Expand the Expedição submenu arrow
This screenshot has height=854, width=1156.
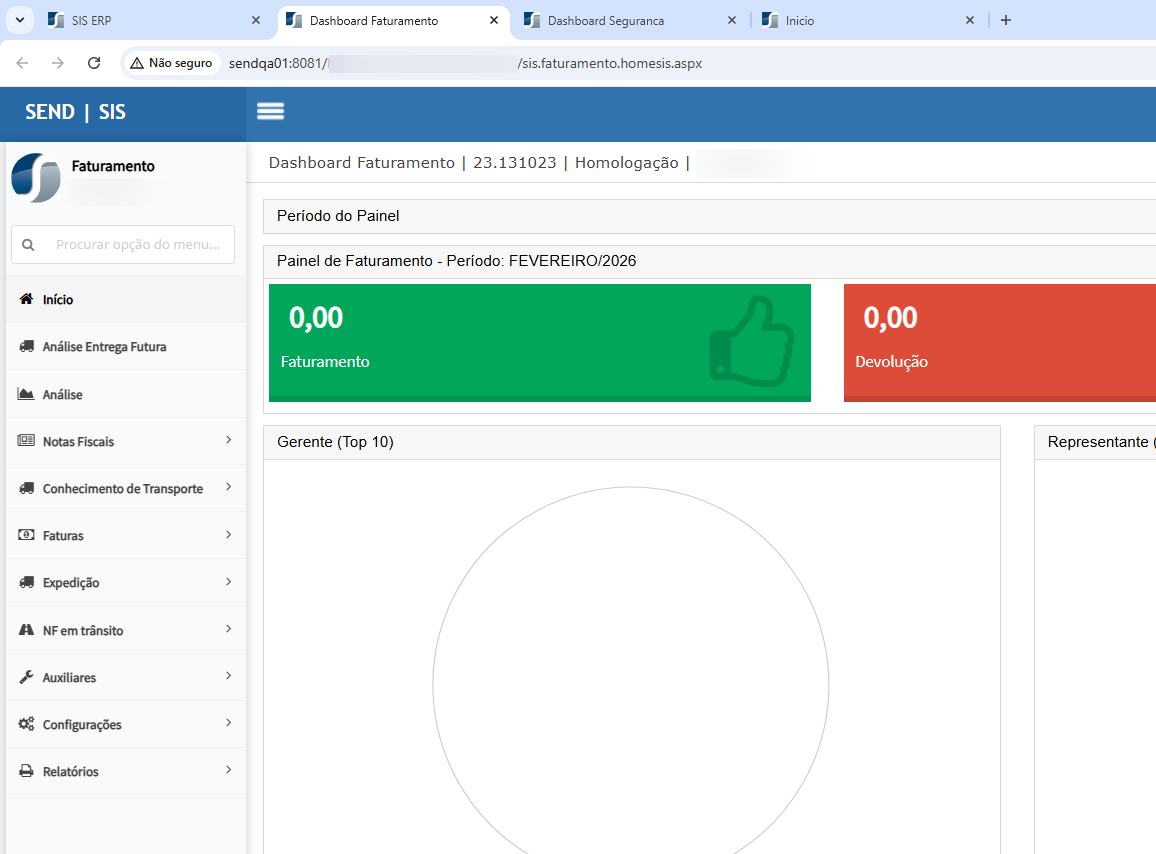coord(228,582)
